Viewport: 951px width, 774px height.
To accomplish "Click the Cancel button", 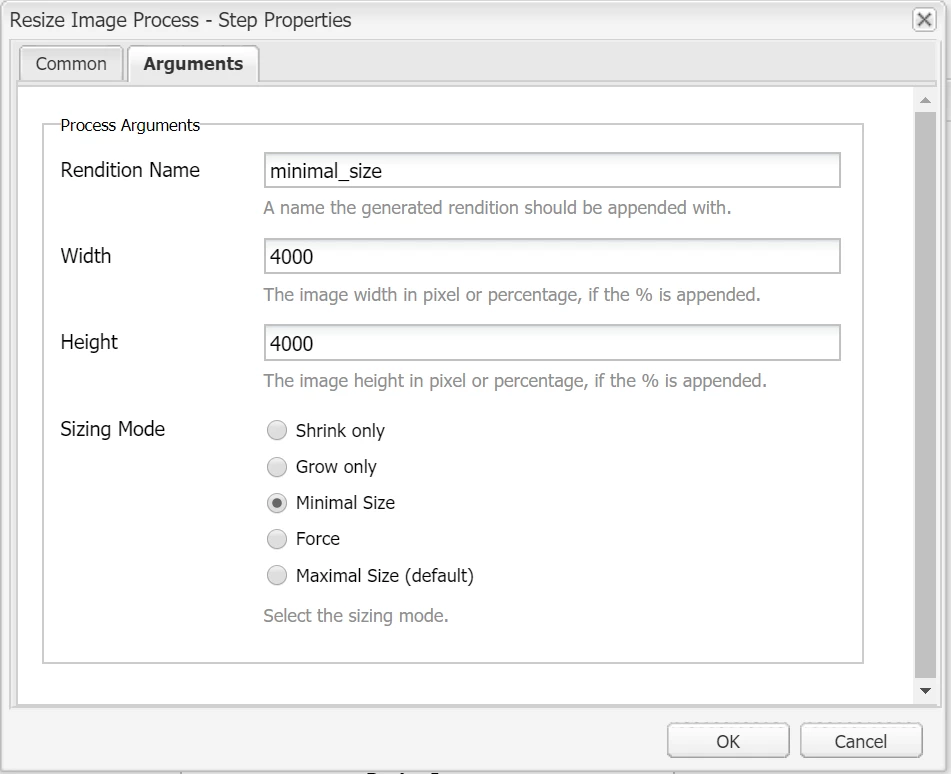I will (860, 741).
